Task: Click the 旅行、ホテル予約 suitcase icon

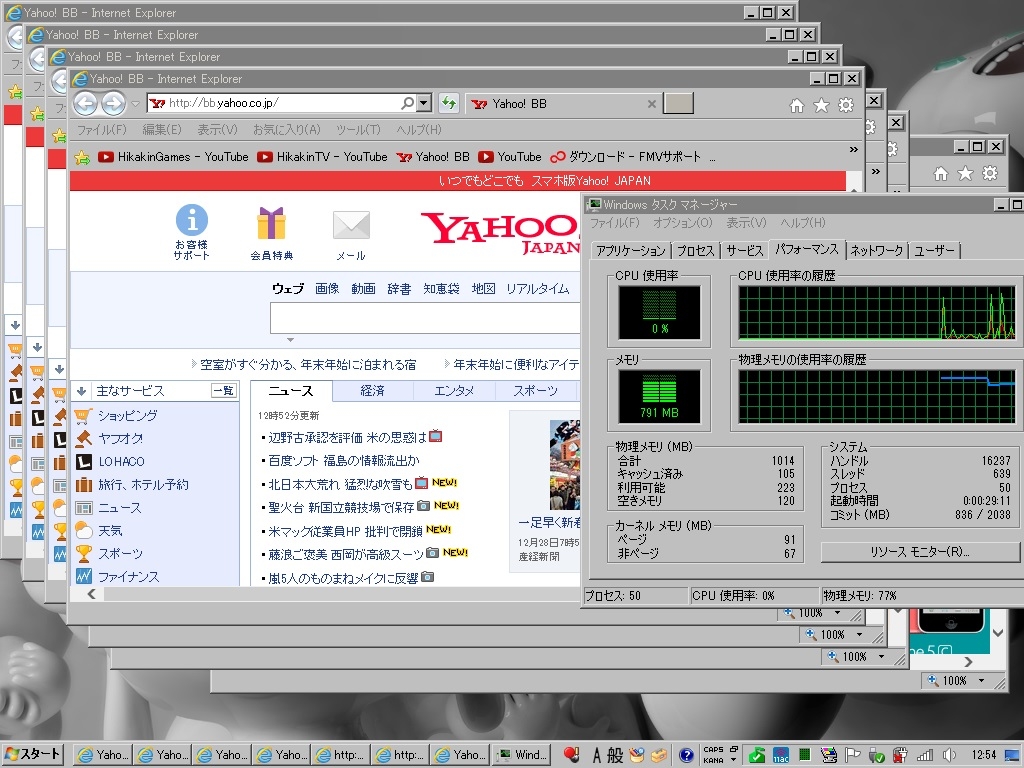Action: tap(84, 485)
